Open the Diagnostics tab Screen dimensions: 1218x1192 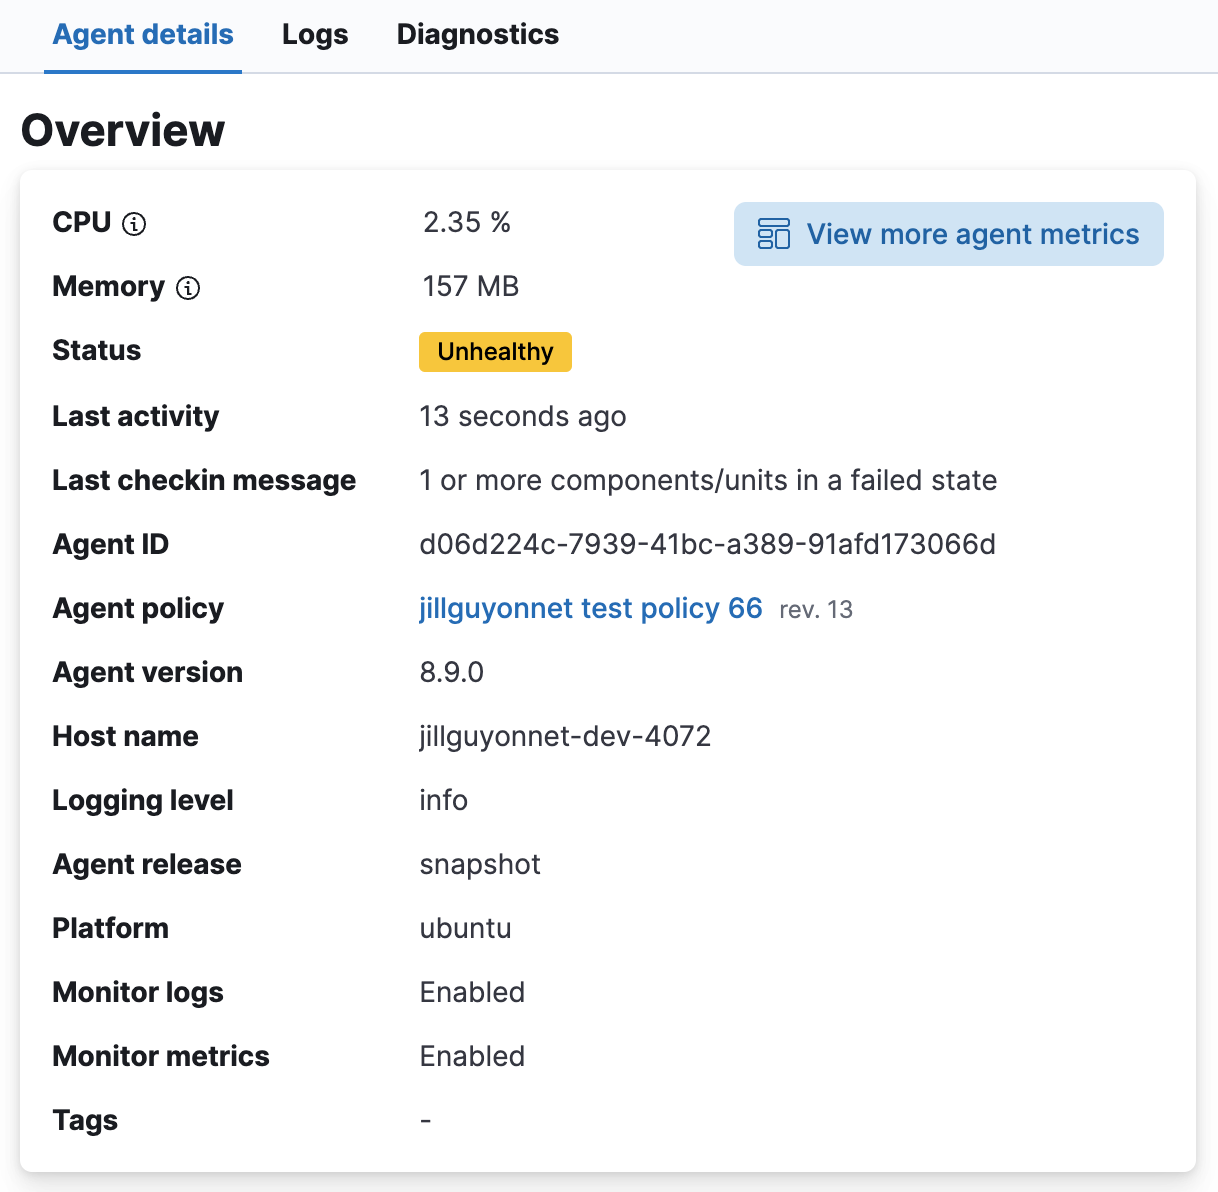[x=477, y=33]
